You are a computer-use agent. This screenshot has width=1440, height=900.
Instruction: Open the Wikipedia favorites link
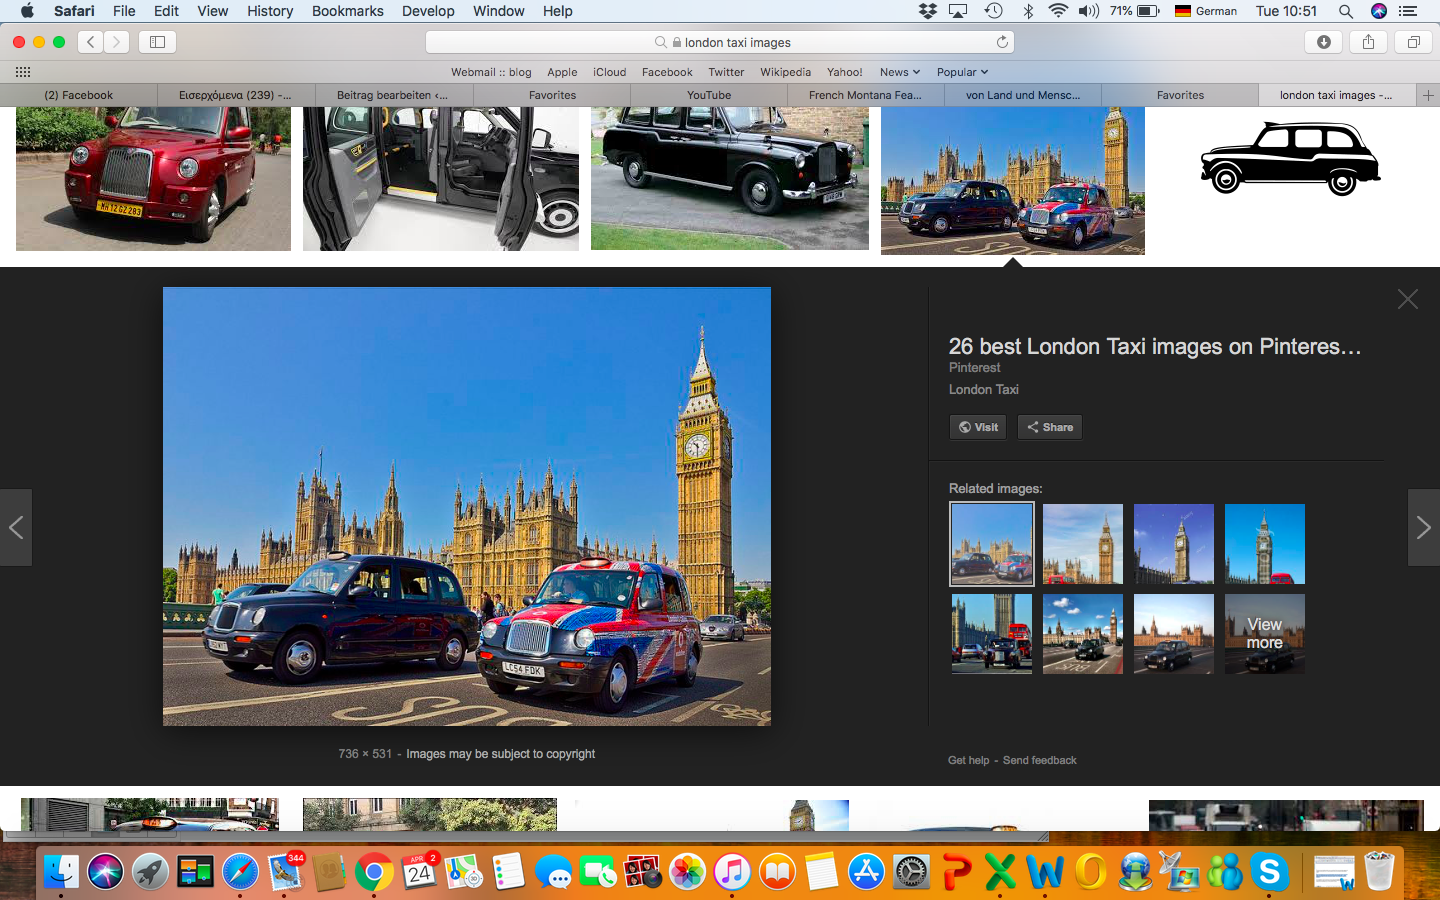point(785,72)
